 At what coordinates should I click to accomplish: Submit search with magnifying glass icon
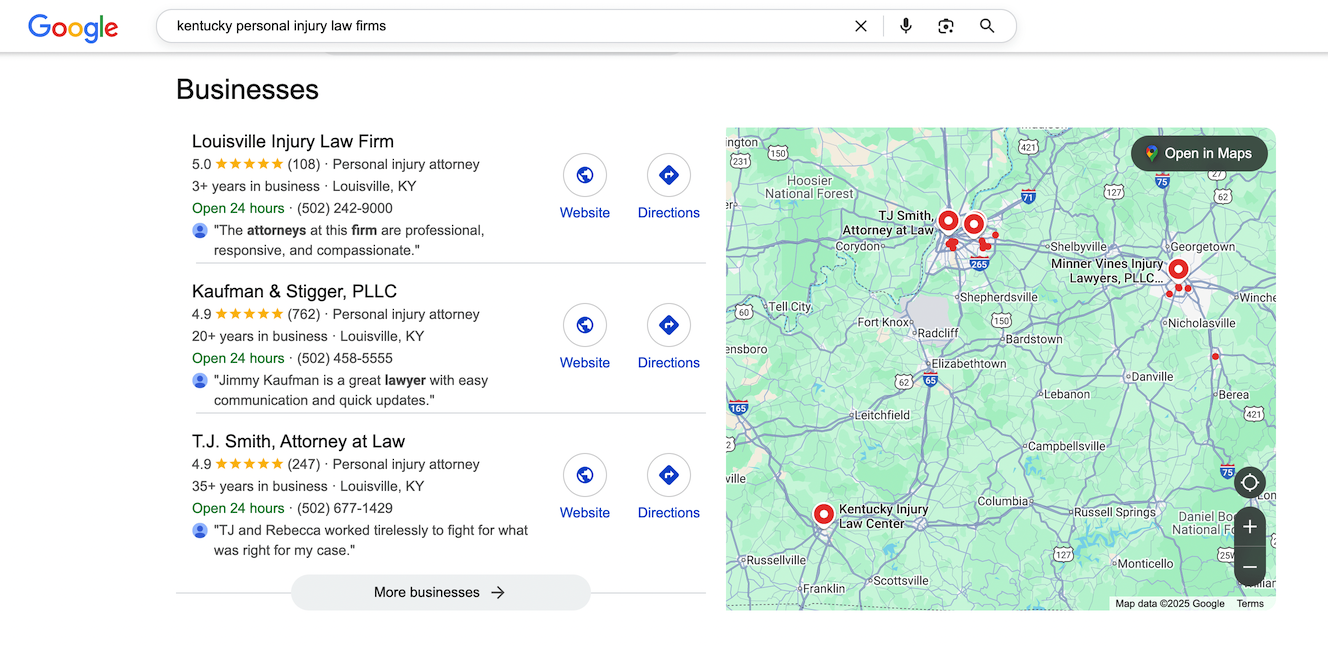(987, 26)
